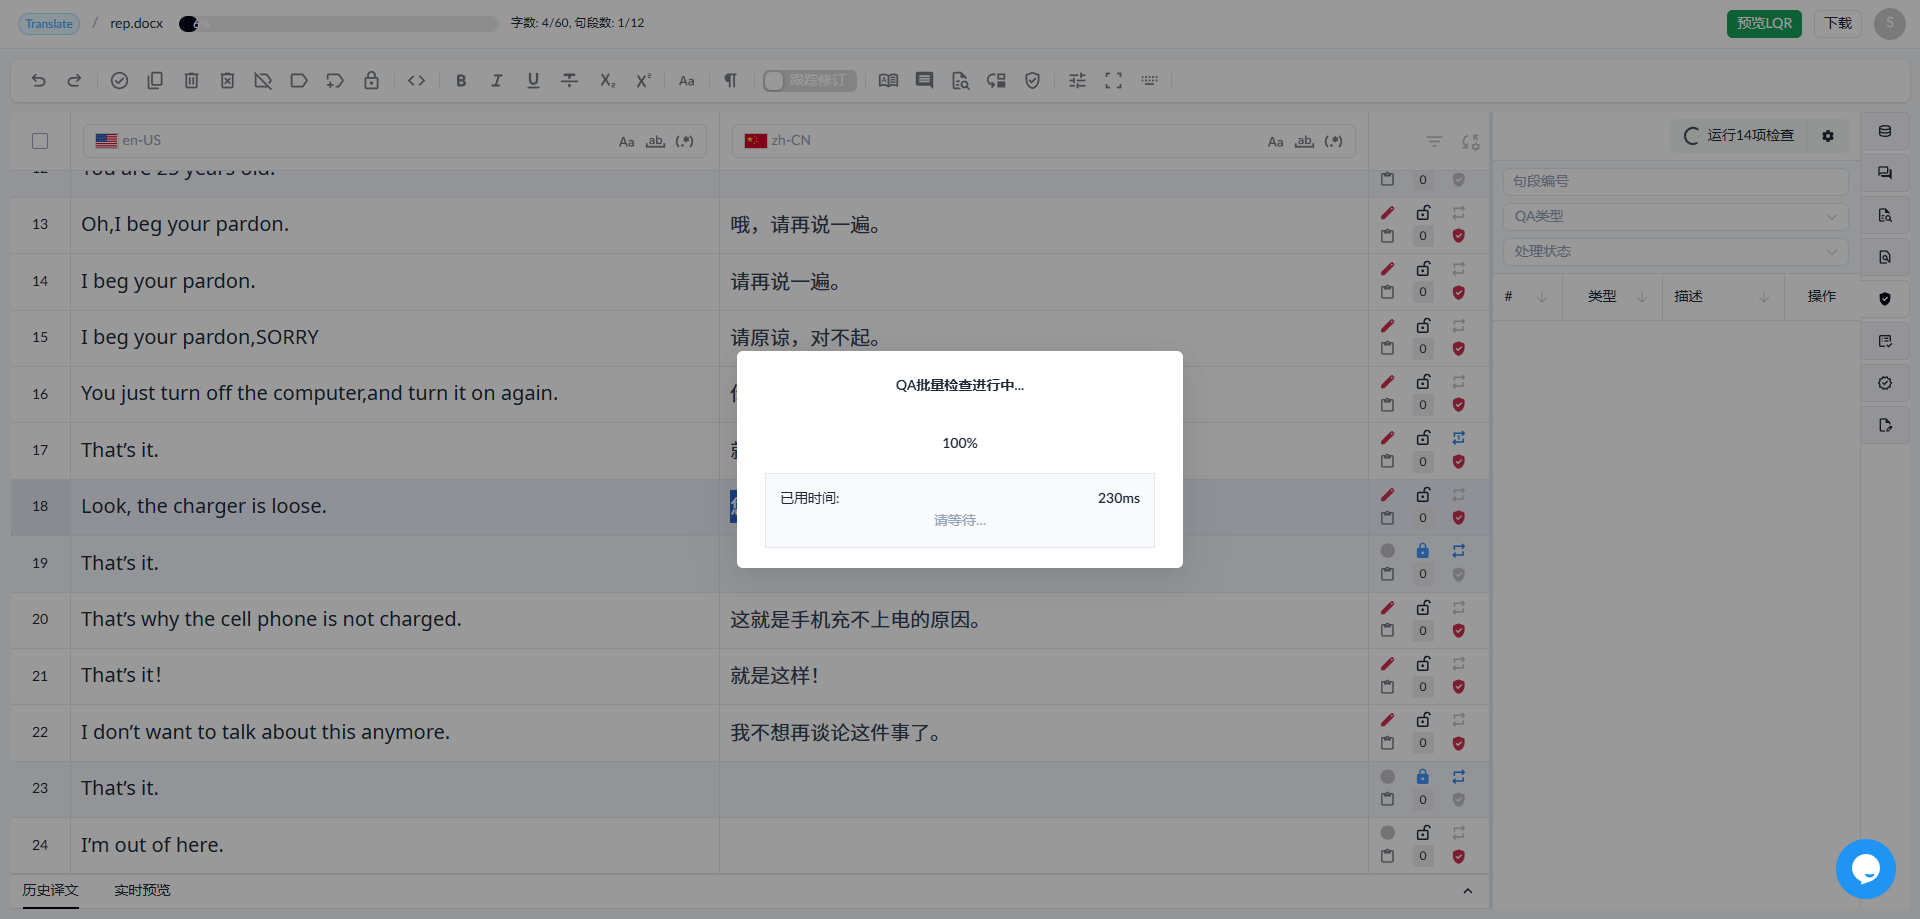
Task: Open the QA类型 dropdown
Action: point(1675,216)
